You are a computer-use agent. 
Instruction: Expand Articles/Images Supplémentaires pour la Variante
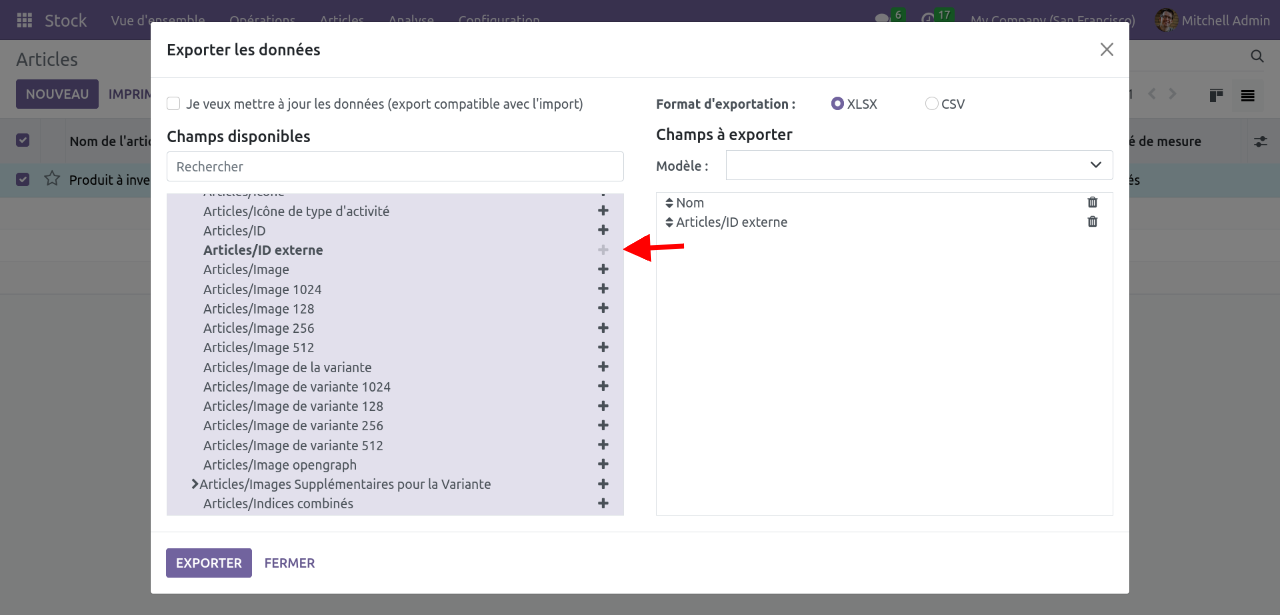click(x=194, y=484)
